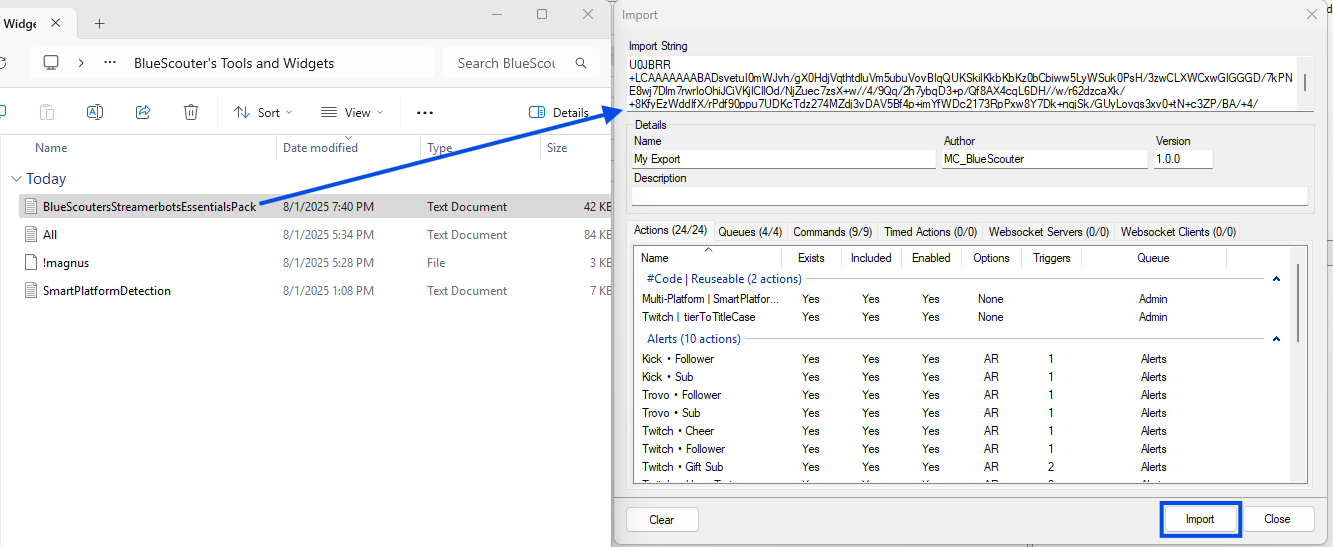Viewport: 1333px width, 547px height.
Task: Switch to the Commands (9/9) tab
Action: 833,231
